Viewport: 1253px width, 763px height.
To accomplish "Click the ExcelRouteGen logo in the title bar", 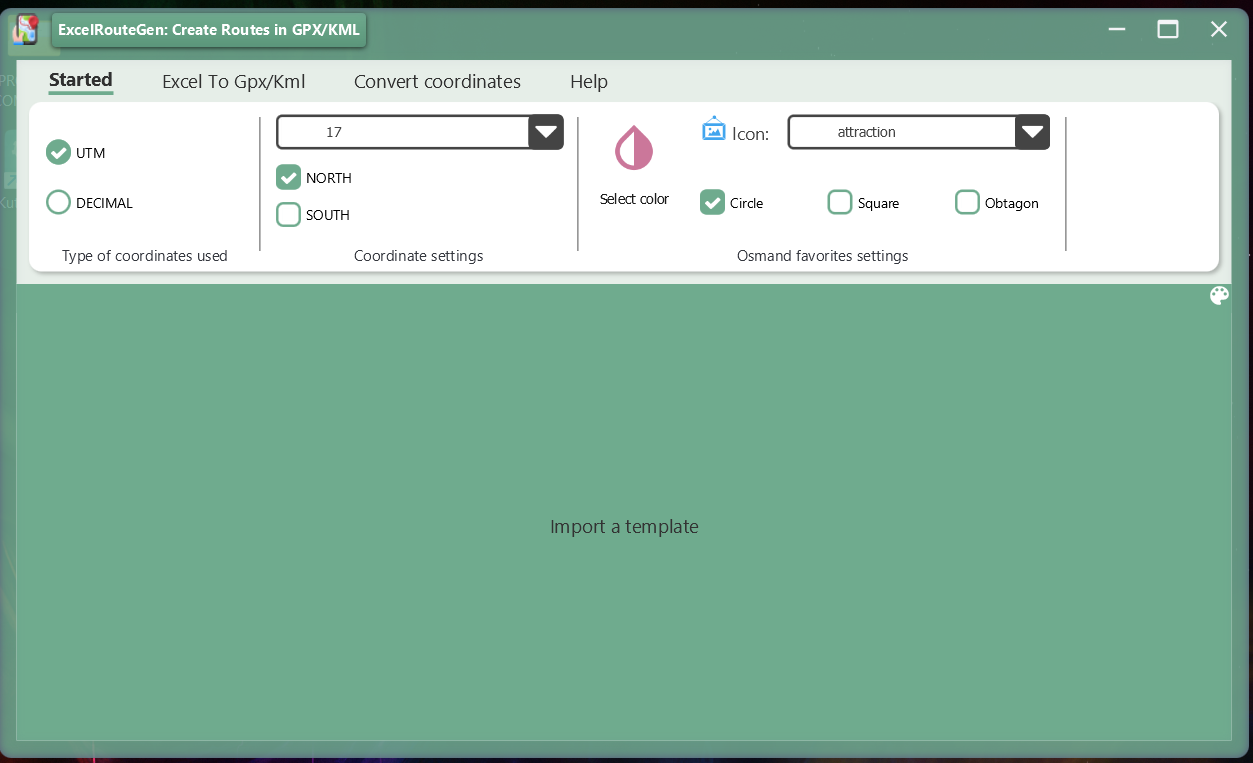I will (26, 29).
